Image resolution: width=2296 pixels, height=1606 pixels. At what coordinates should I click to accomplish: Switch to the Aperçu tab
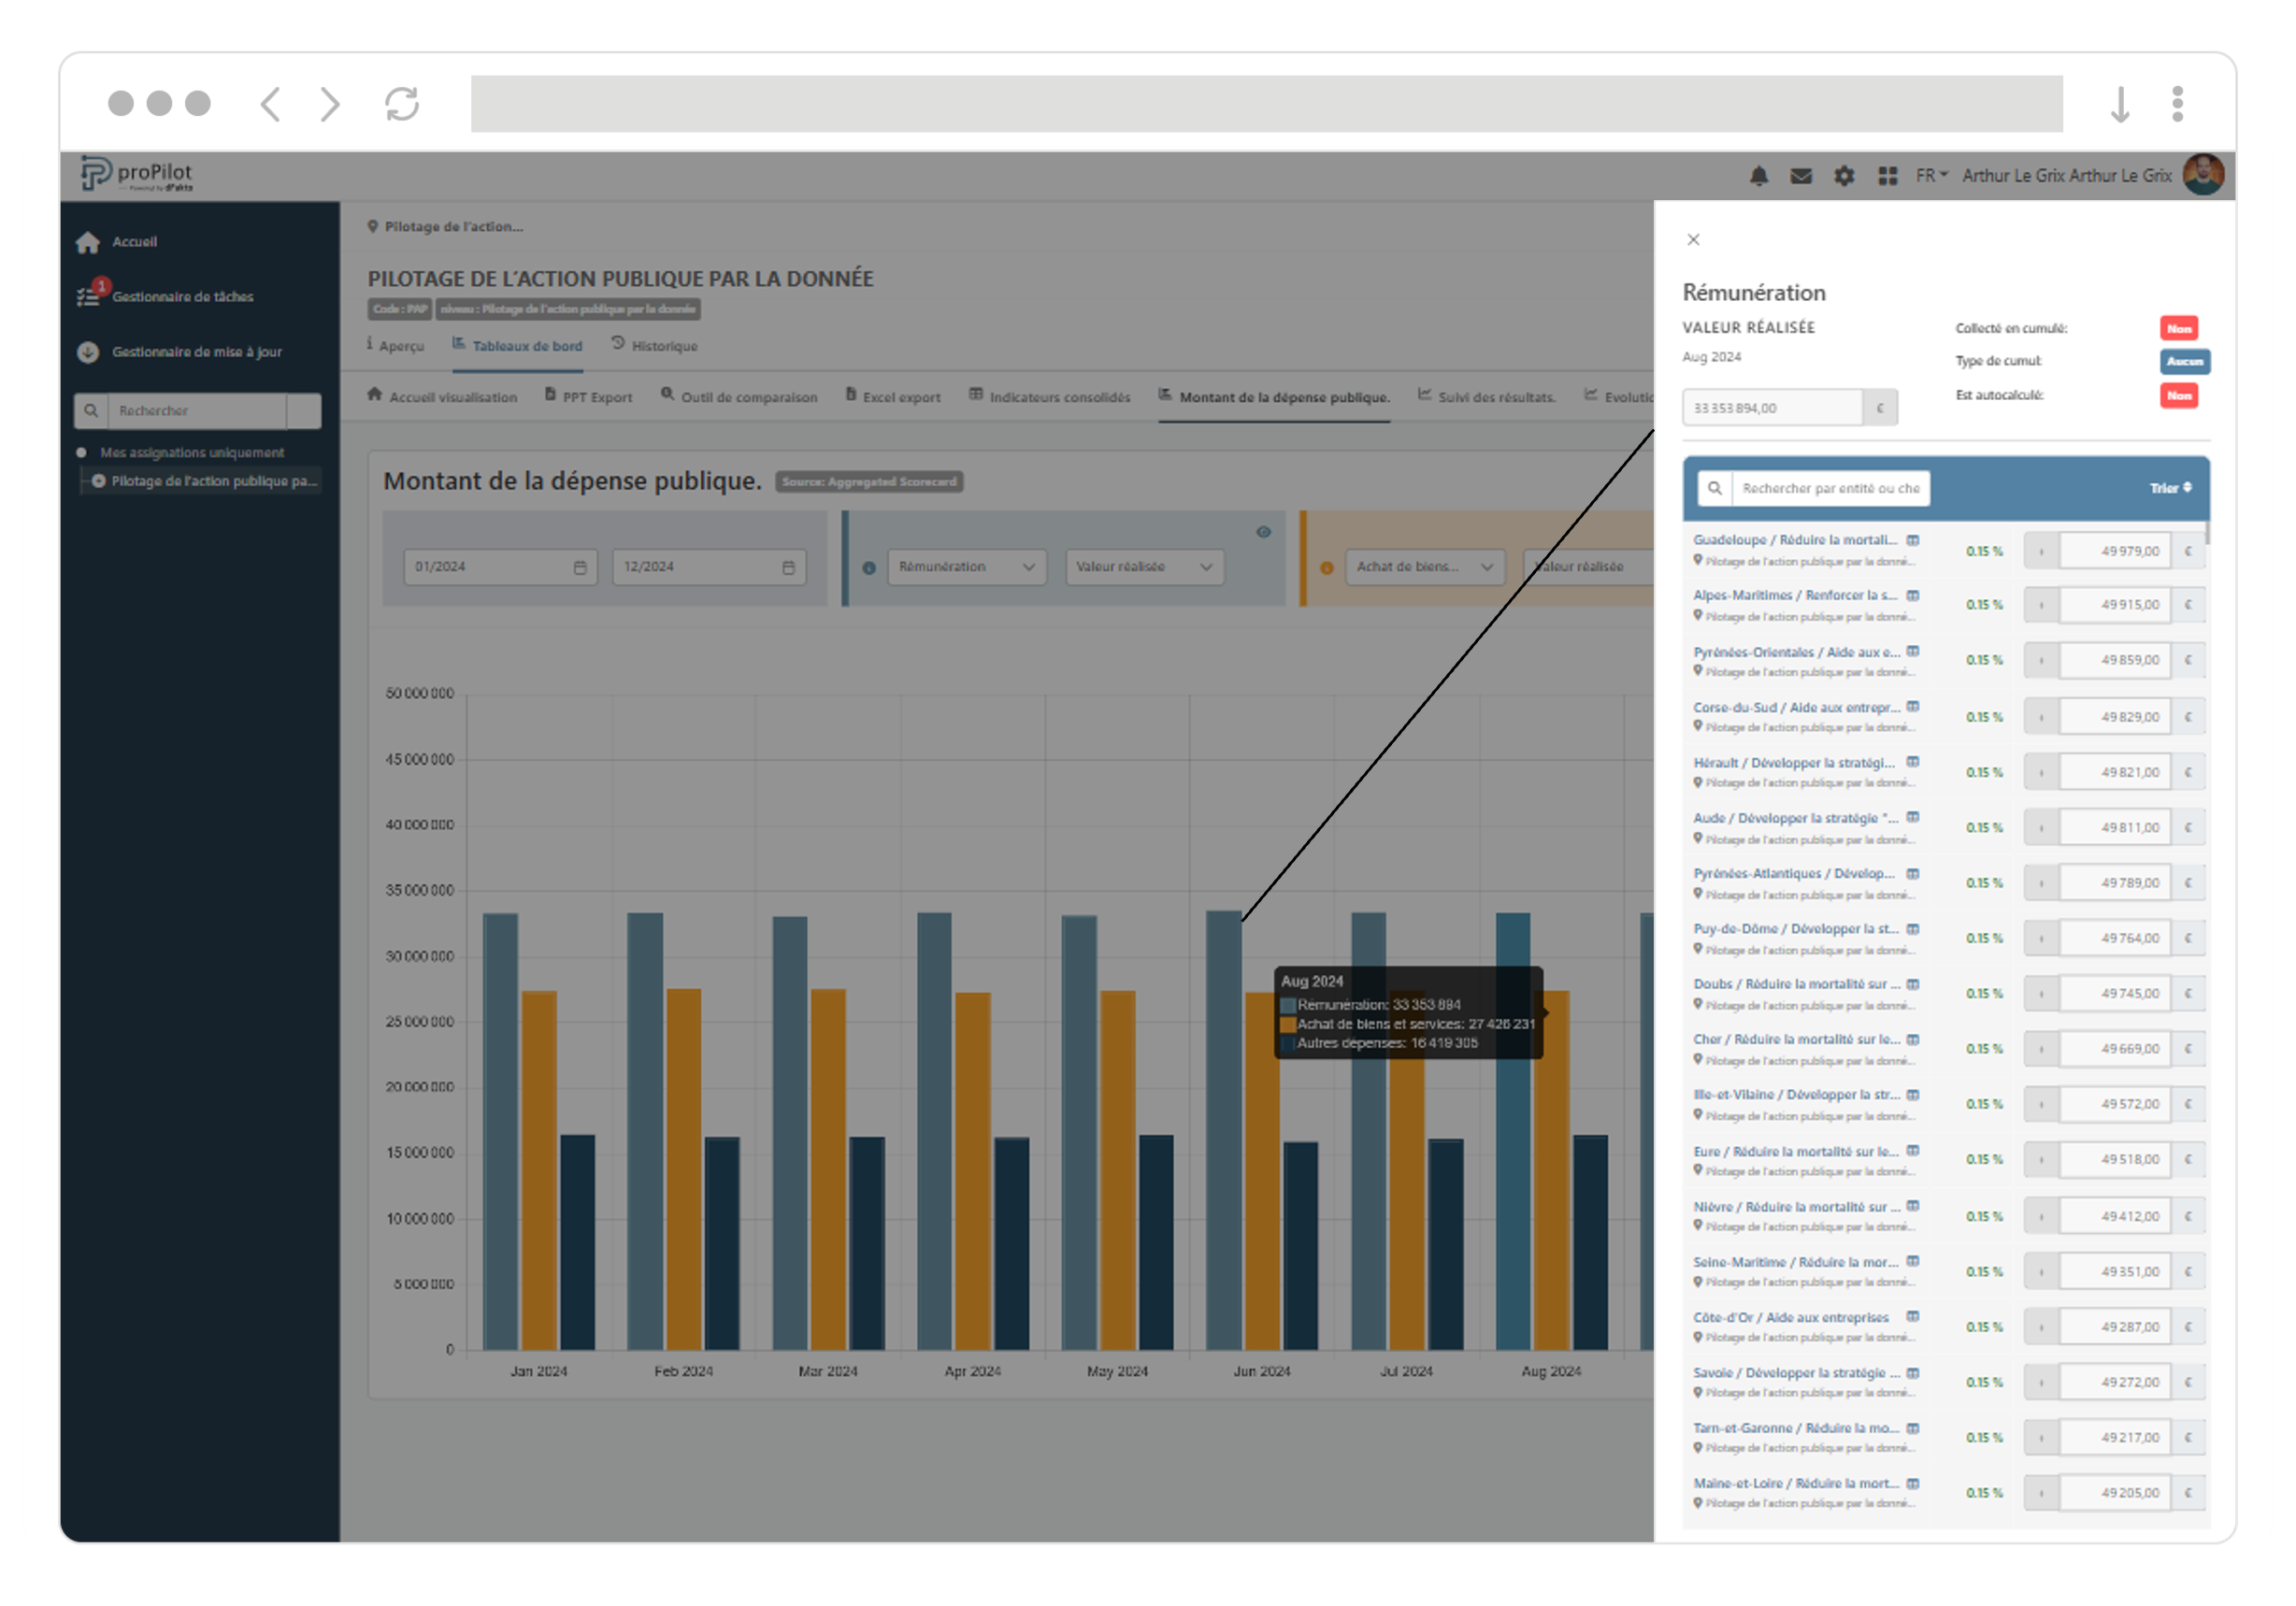coord(396,345)
